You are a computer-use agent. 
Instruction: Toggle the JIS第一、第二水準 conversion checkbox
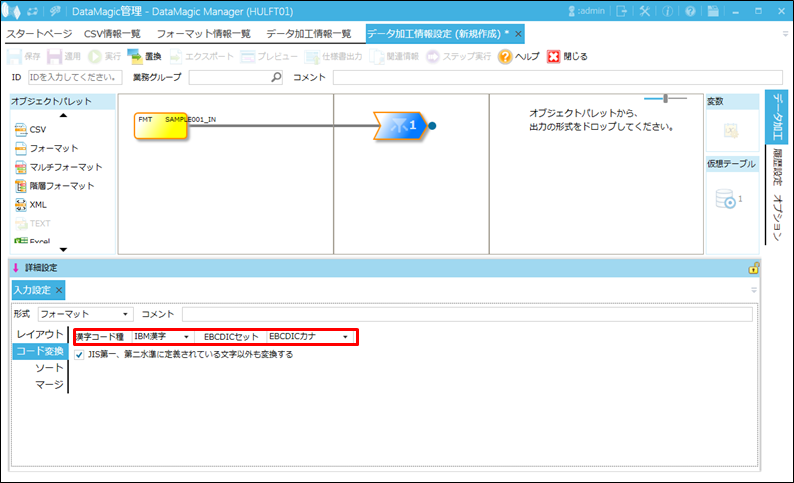pyautogui.click(x=80, y=354)
